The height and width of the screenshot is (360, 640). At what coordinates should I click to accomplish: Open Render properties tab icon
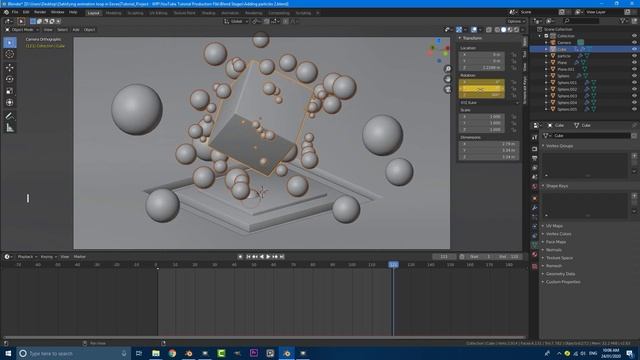(x=534, y=148)
